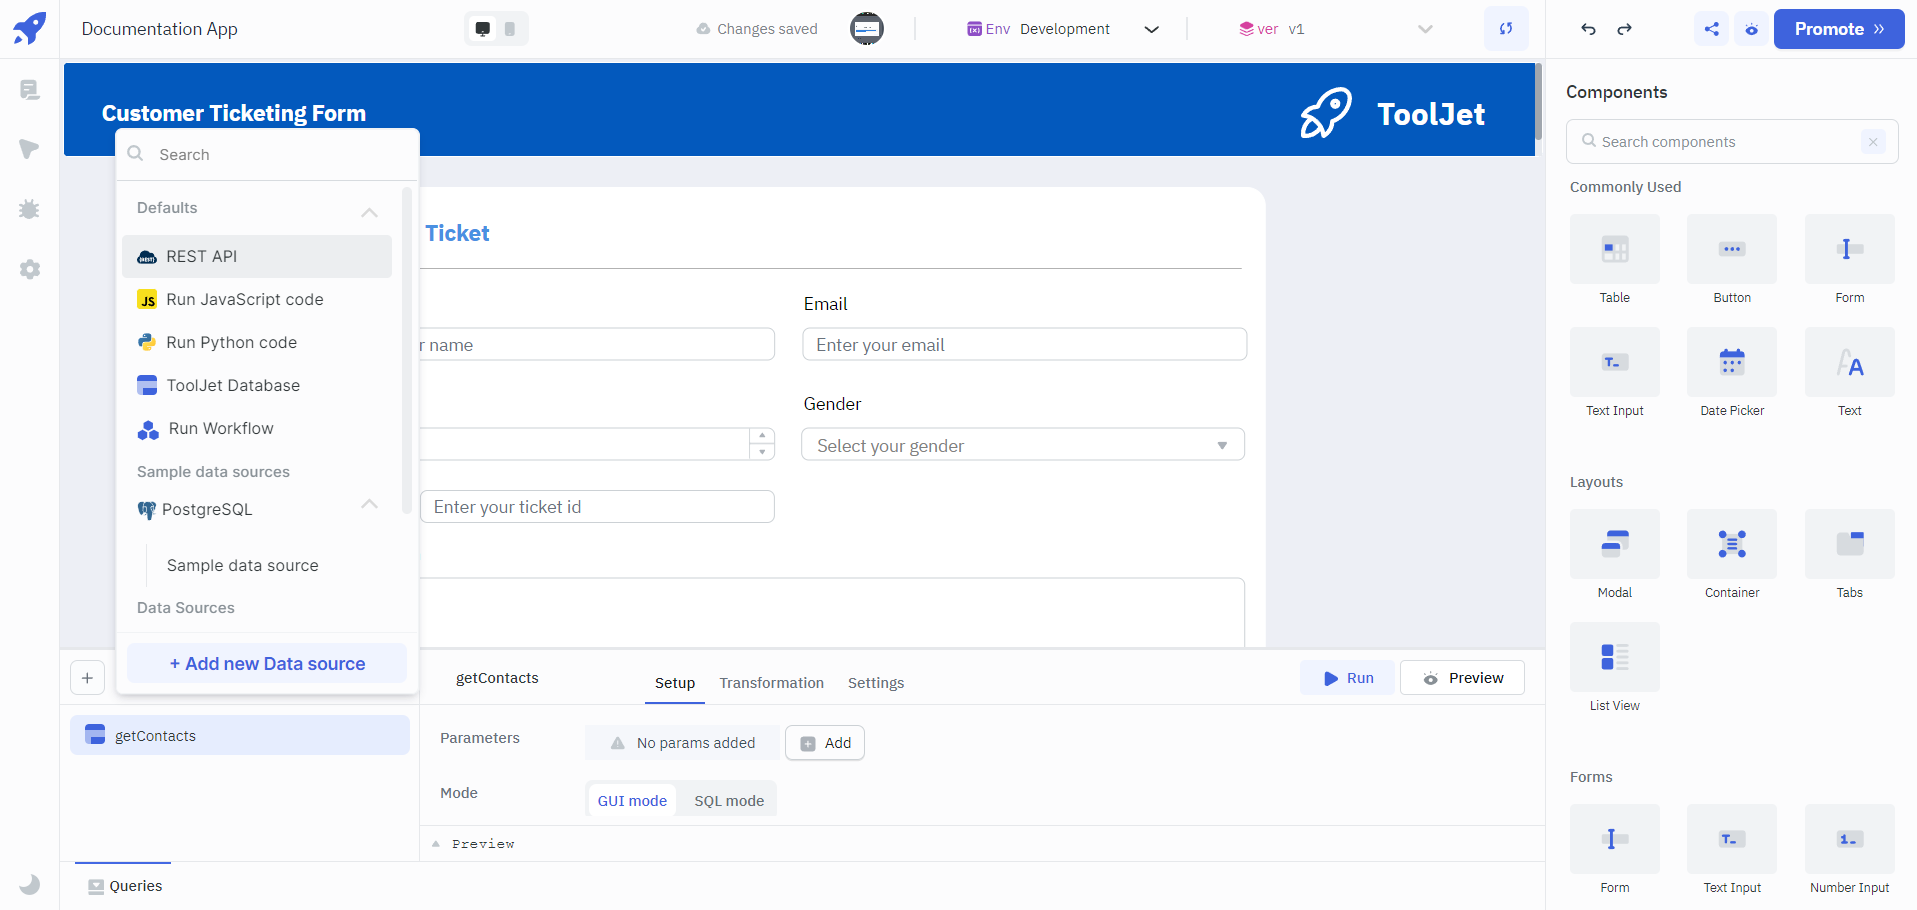The width and height of the screenshot is (1917, 910).
Task: Select the Number Input component
Action: [x=1849, y=849]
